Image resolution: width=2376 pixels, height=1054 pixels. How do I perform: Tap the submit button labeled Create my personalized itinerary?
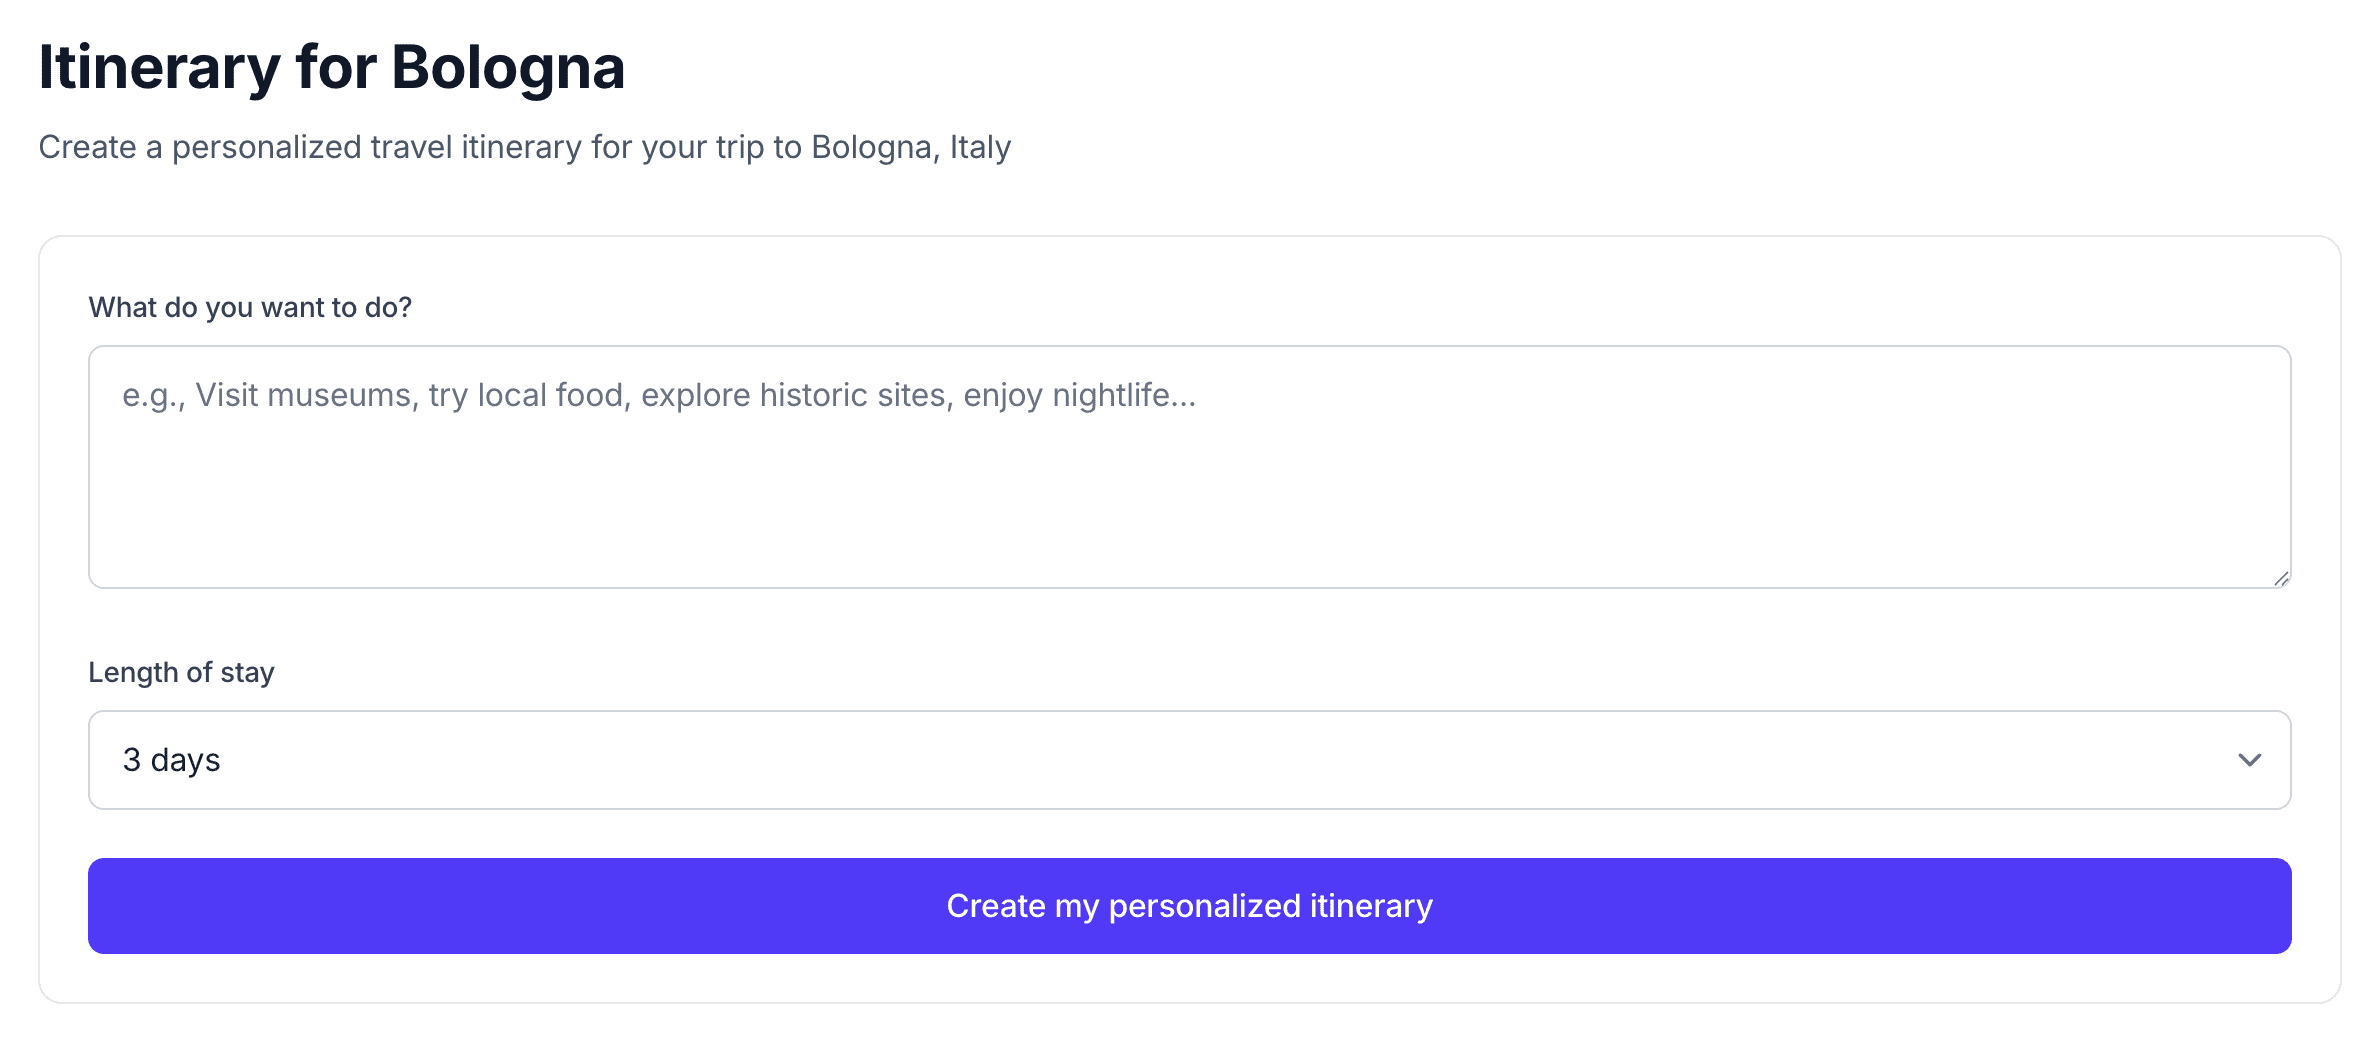click(x=1188, y=905)
